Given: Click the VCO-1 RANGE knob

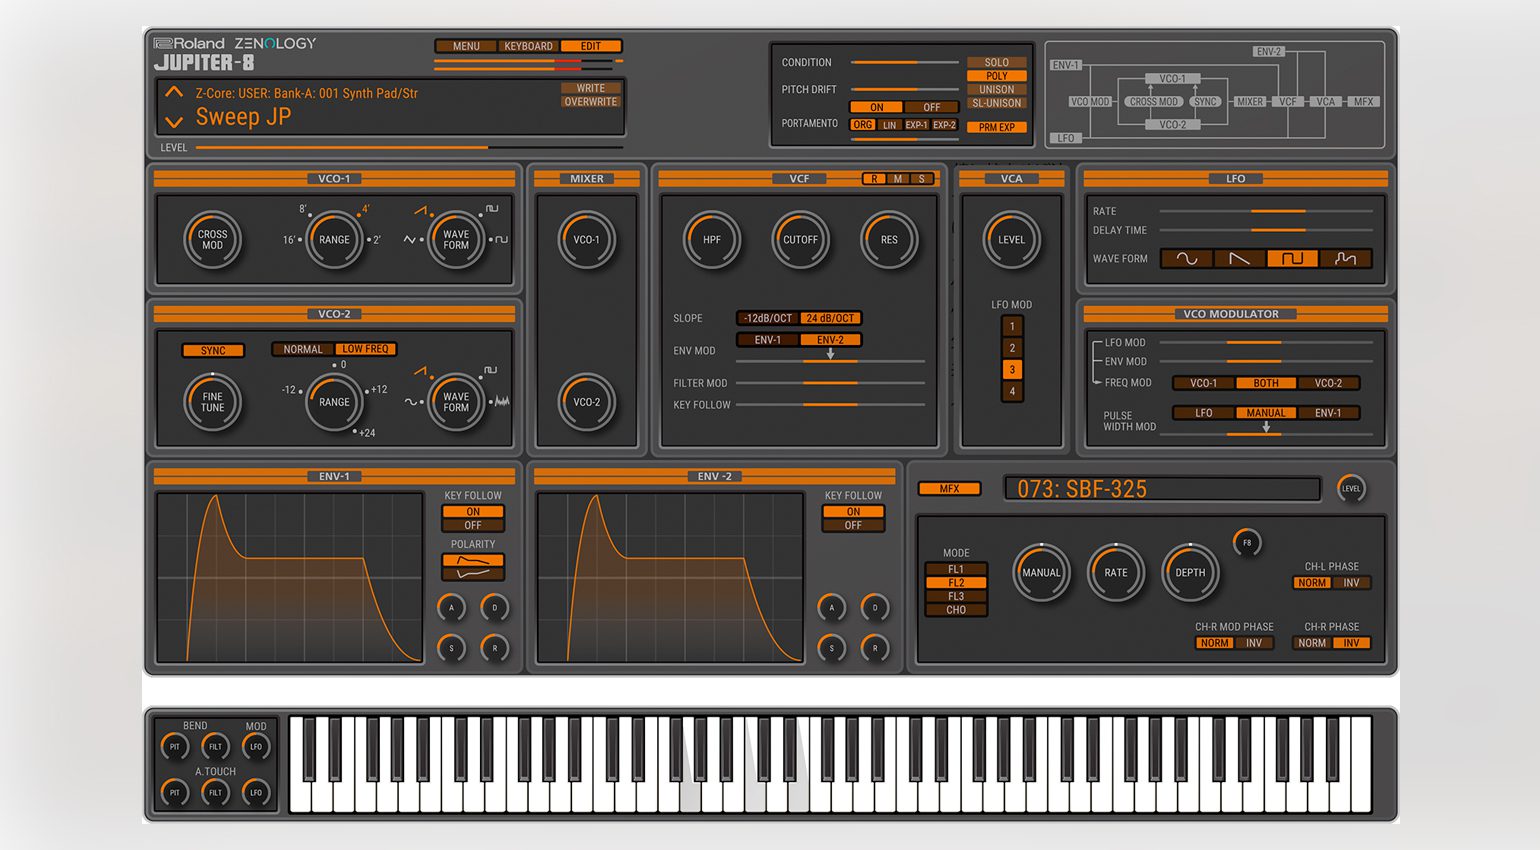Looking at the screenshot, I should 334,240.
